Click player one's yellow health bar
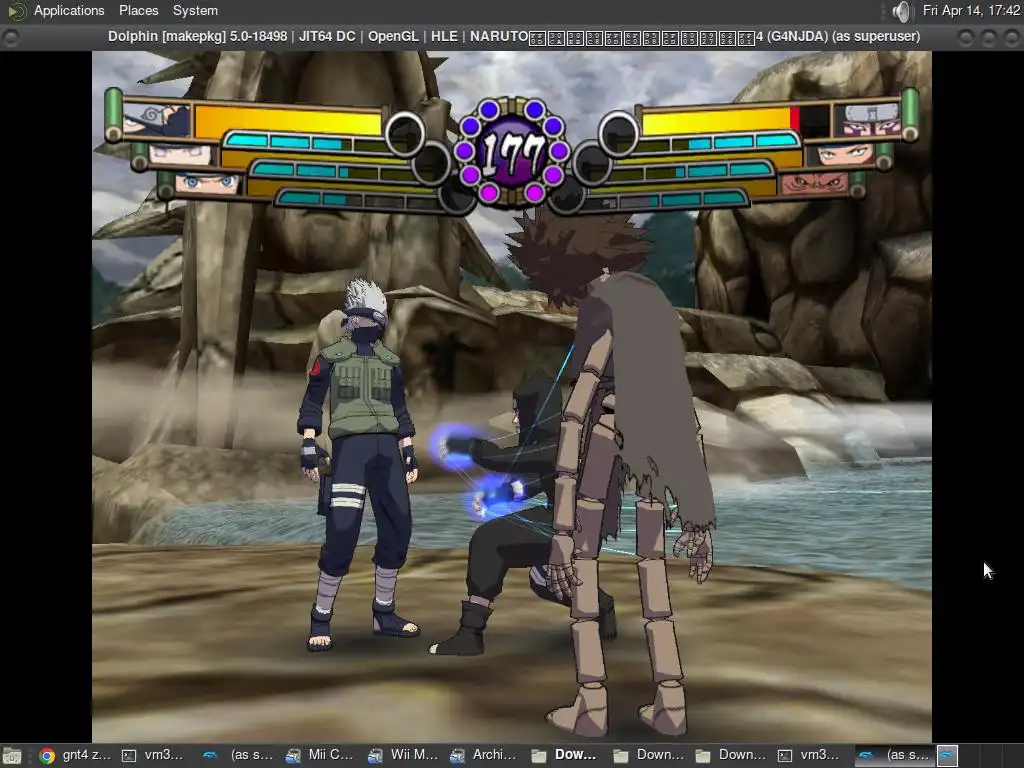 point(288,120)
